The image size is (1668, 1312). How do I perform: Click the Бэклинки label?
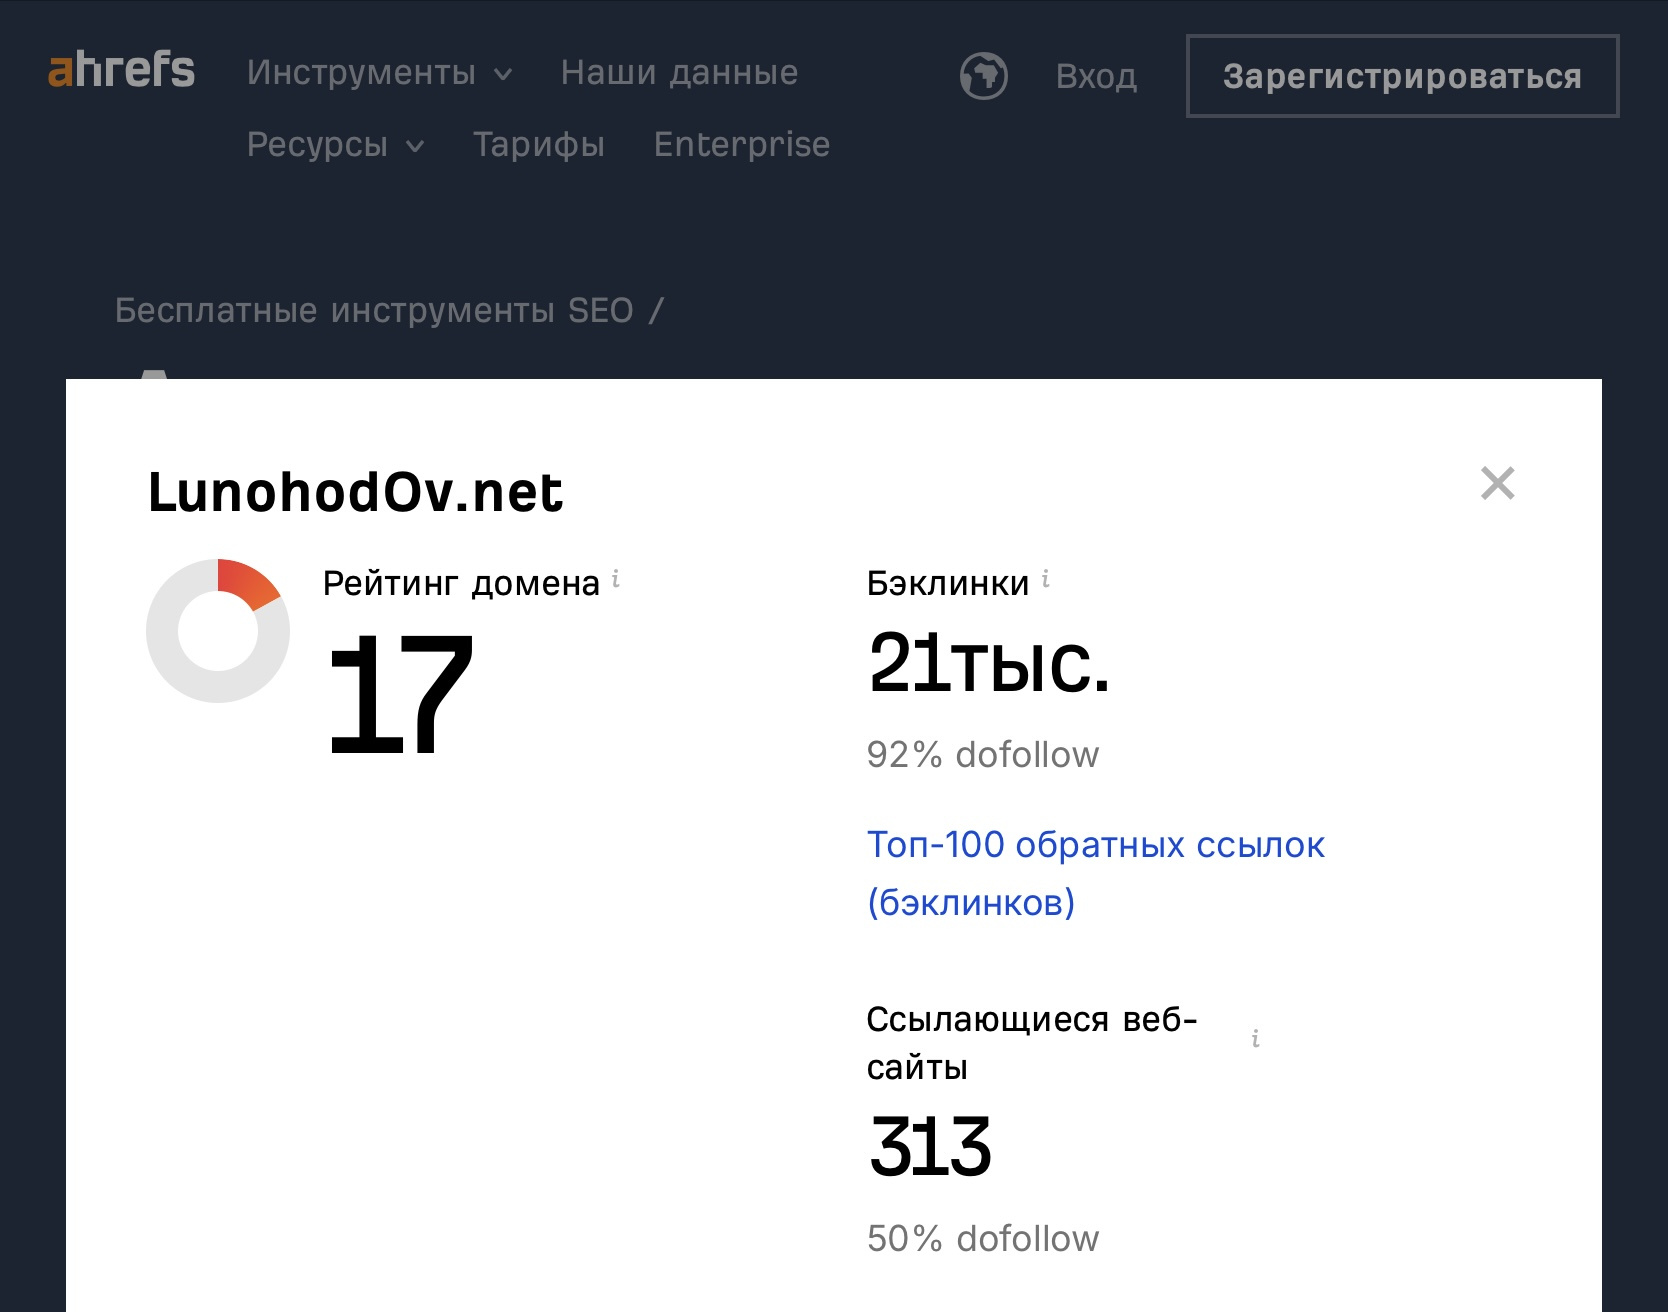click(x=947, y=583)
